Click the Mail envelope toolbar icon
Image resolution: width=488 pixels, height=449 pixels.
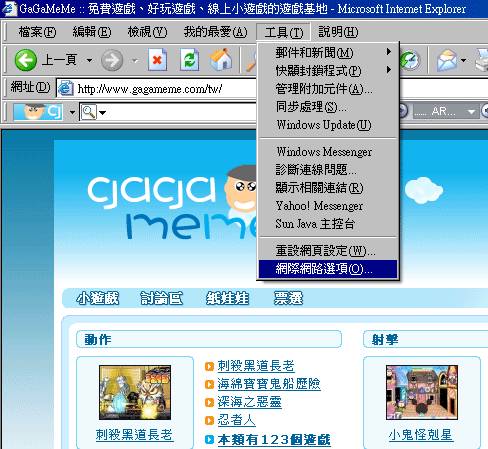(447, 60)
